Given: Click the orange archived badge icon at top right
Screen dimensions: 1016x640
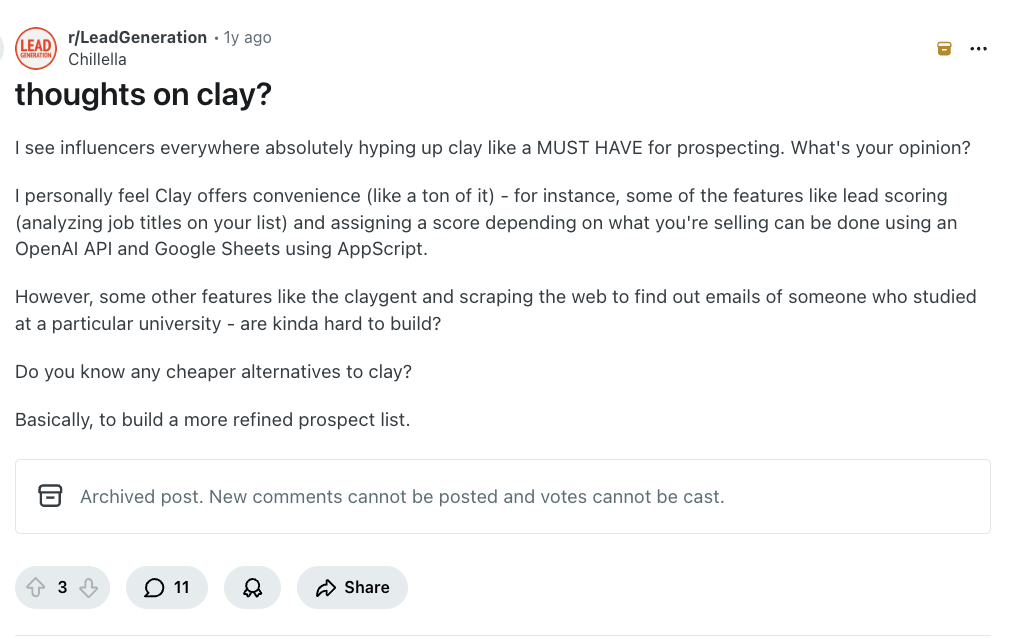Looking at the screenshot, I should click(x=943, y=47).
